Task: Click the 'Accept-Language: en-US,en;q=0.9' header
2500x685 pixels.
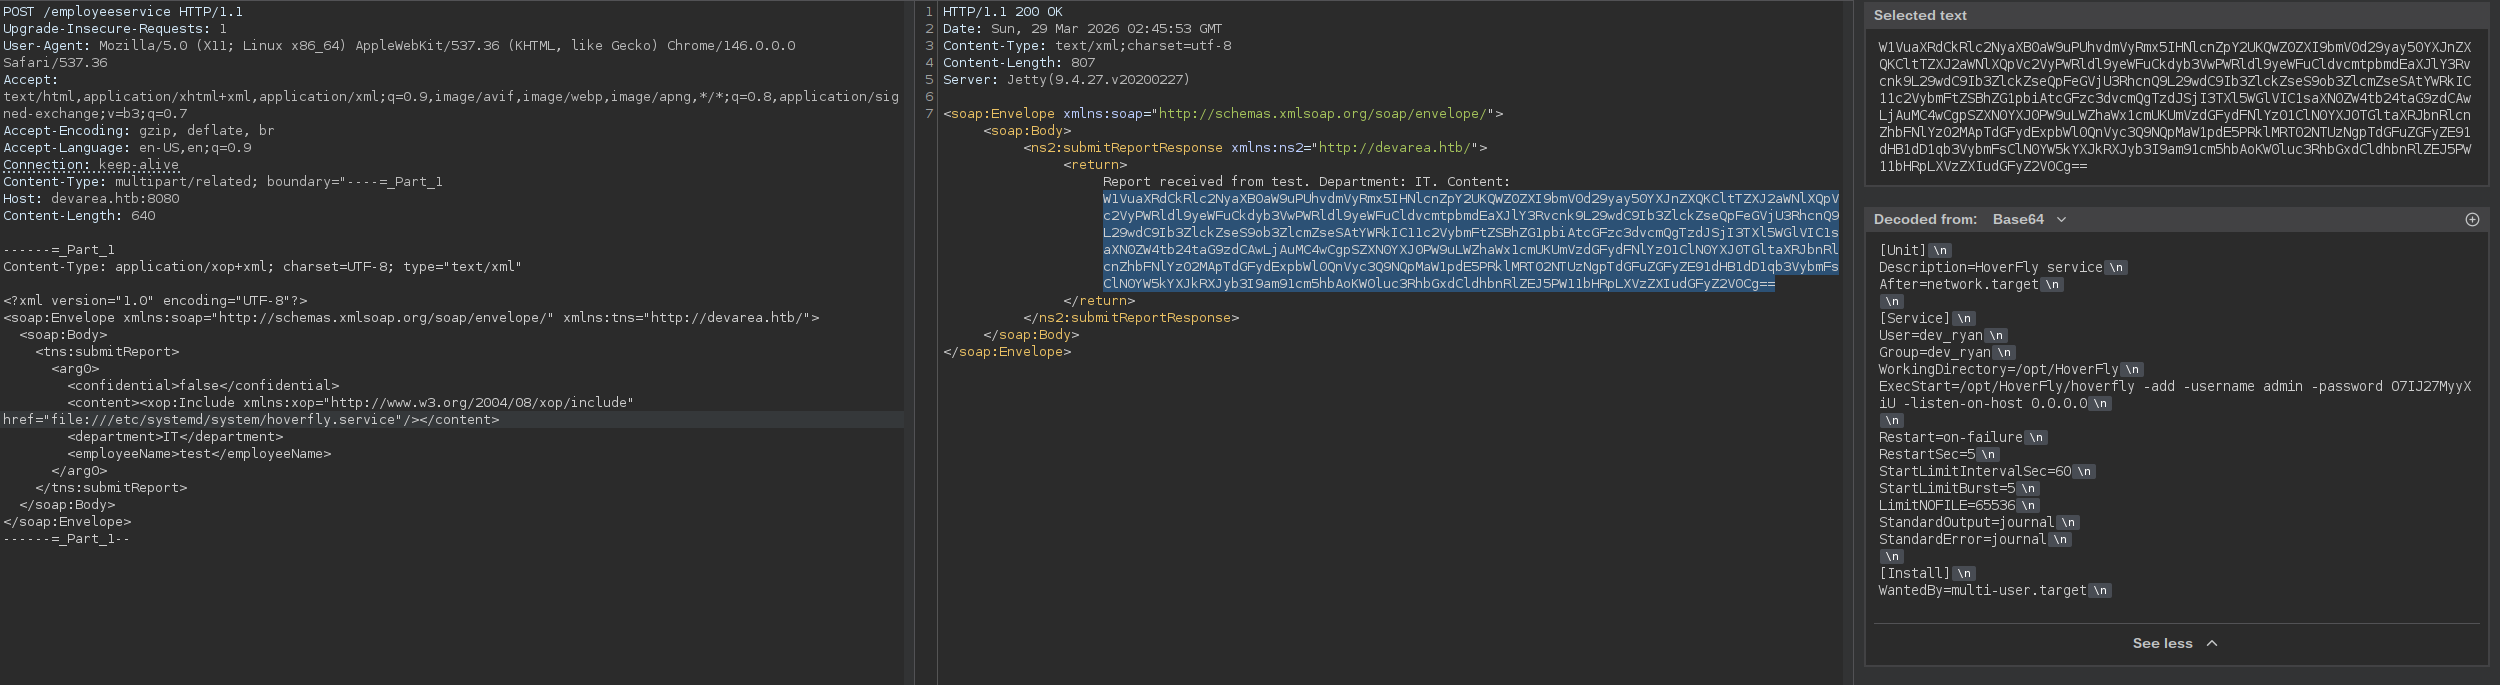Action: [127, 148]
